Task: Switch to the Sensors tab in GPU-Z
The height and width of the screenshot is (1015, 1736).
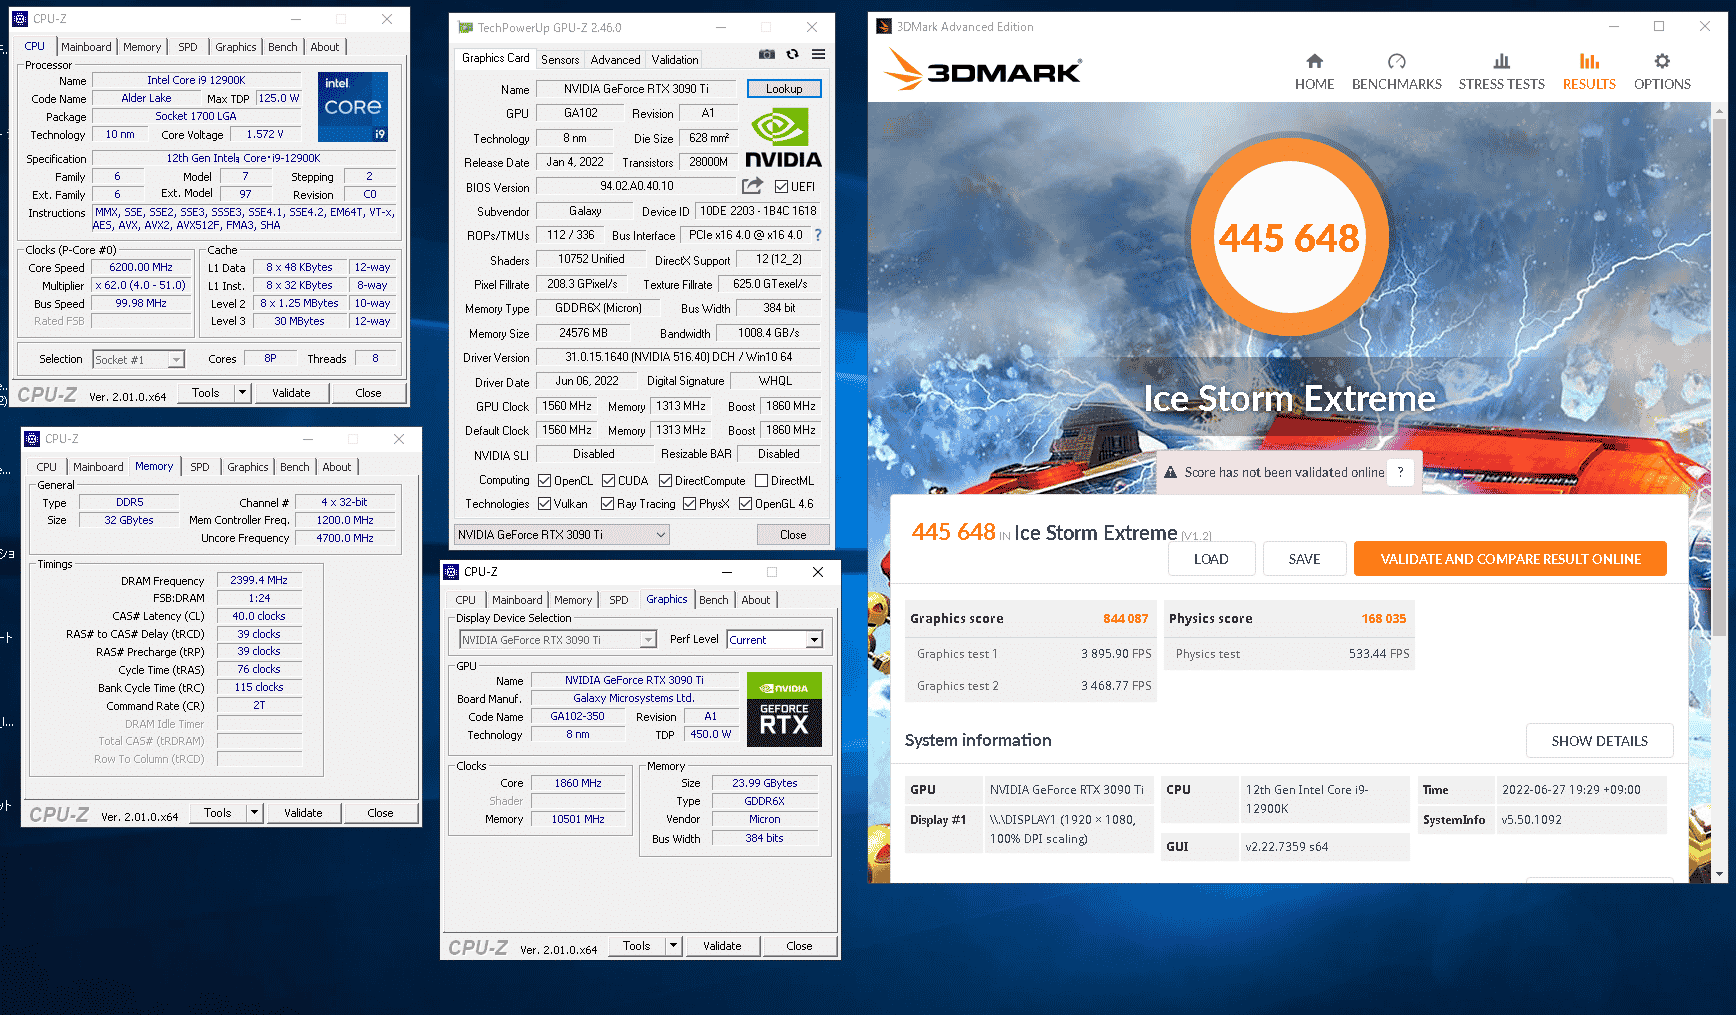Action: point(560,60)
